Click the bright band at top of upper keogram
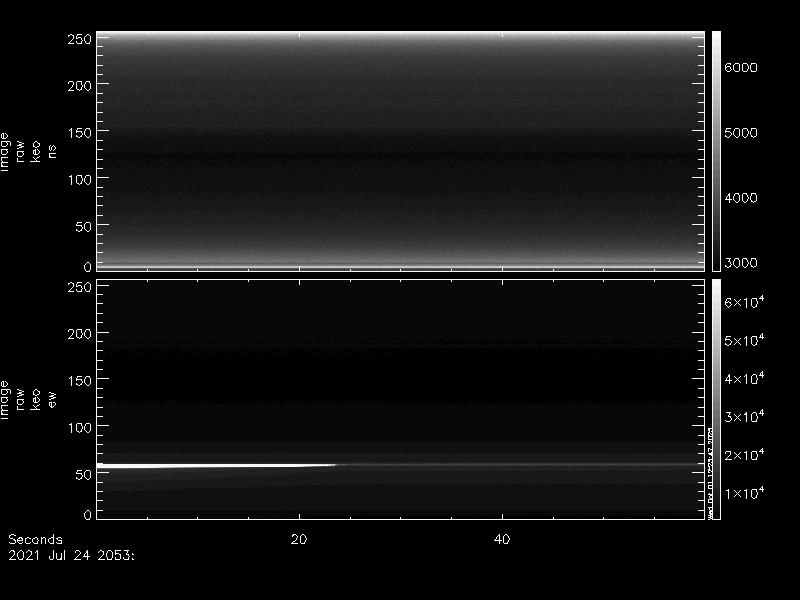 click(x=400, y=35)
